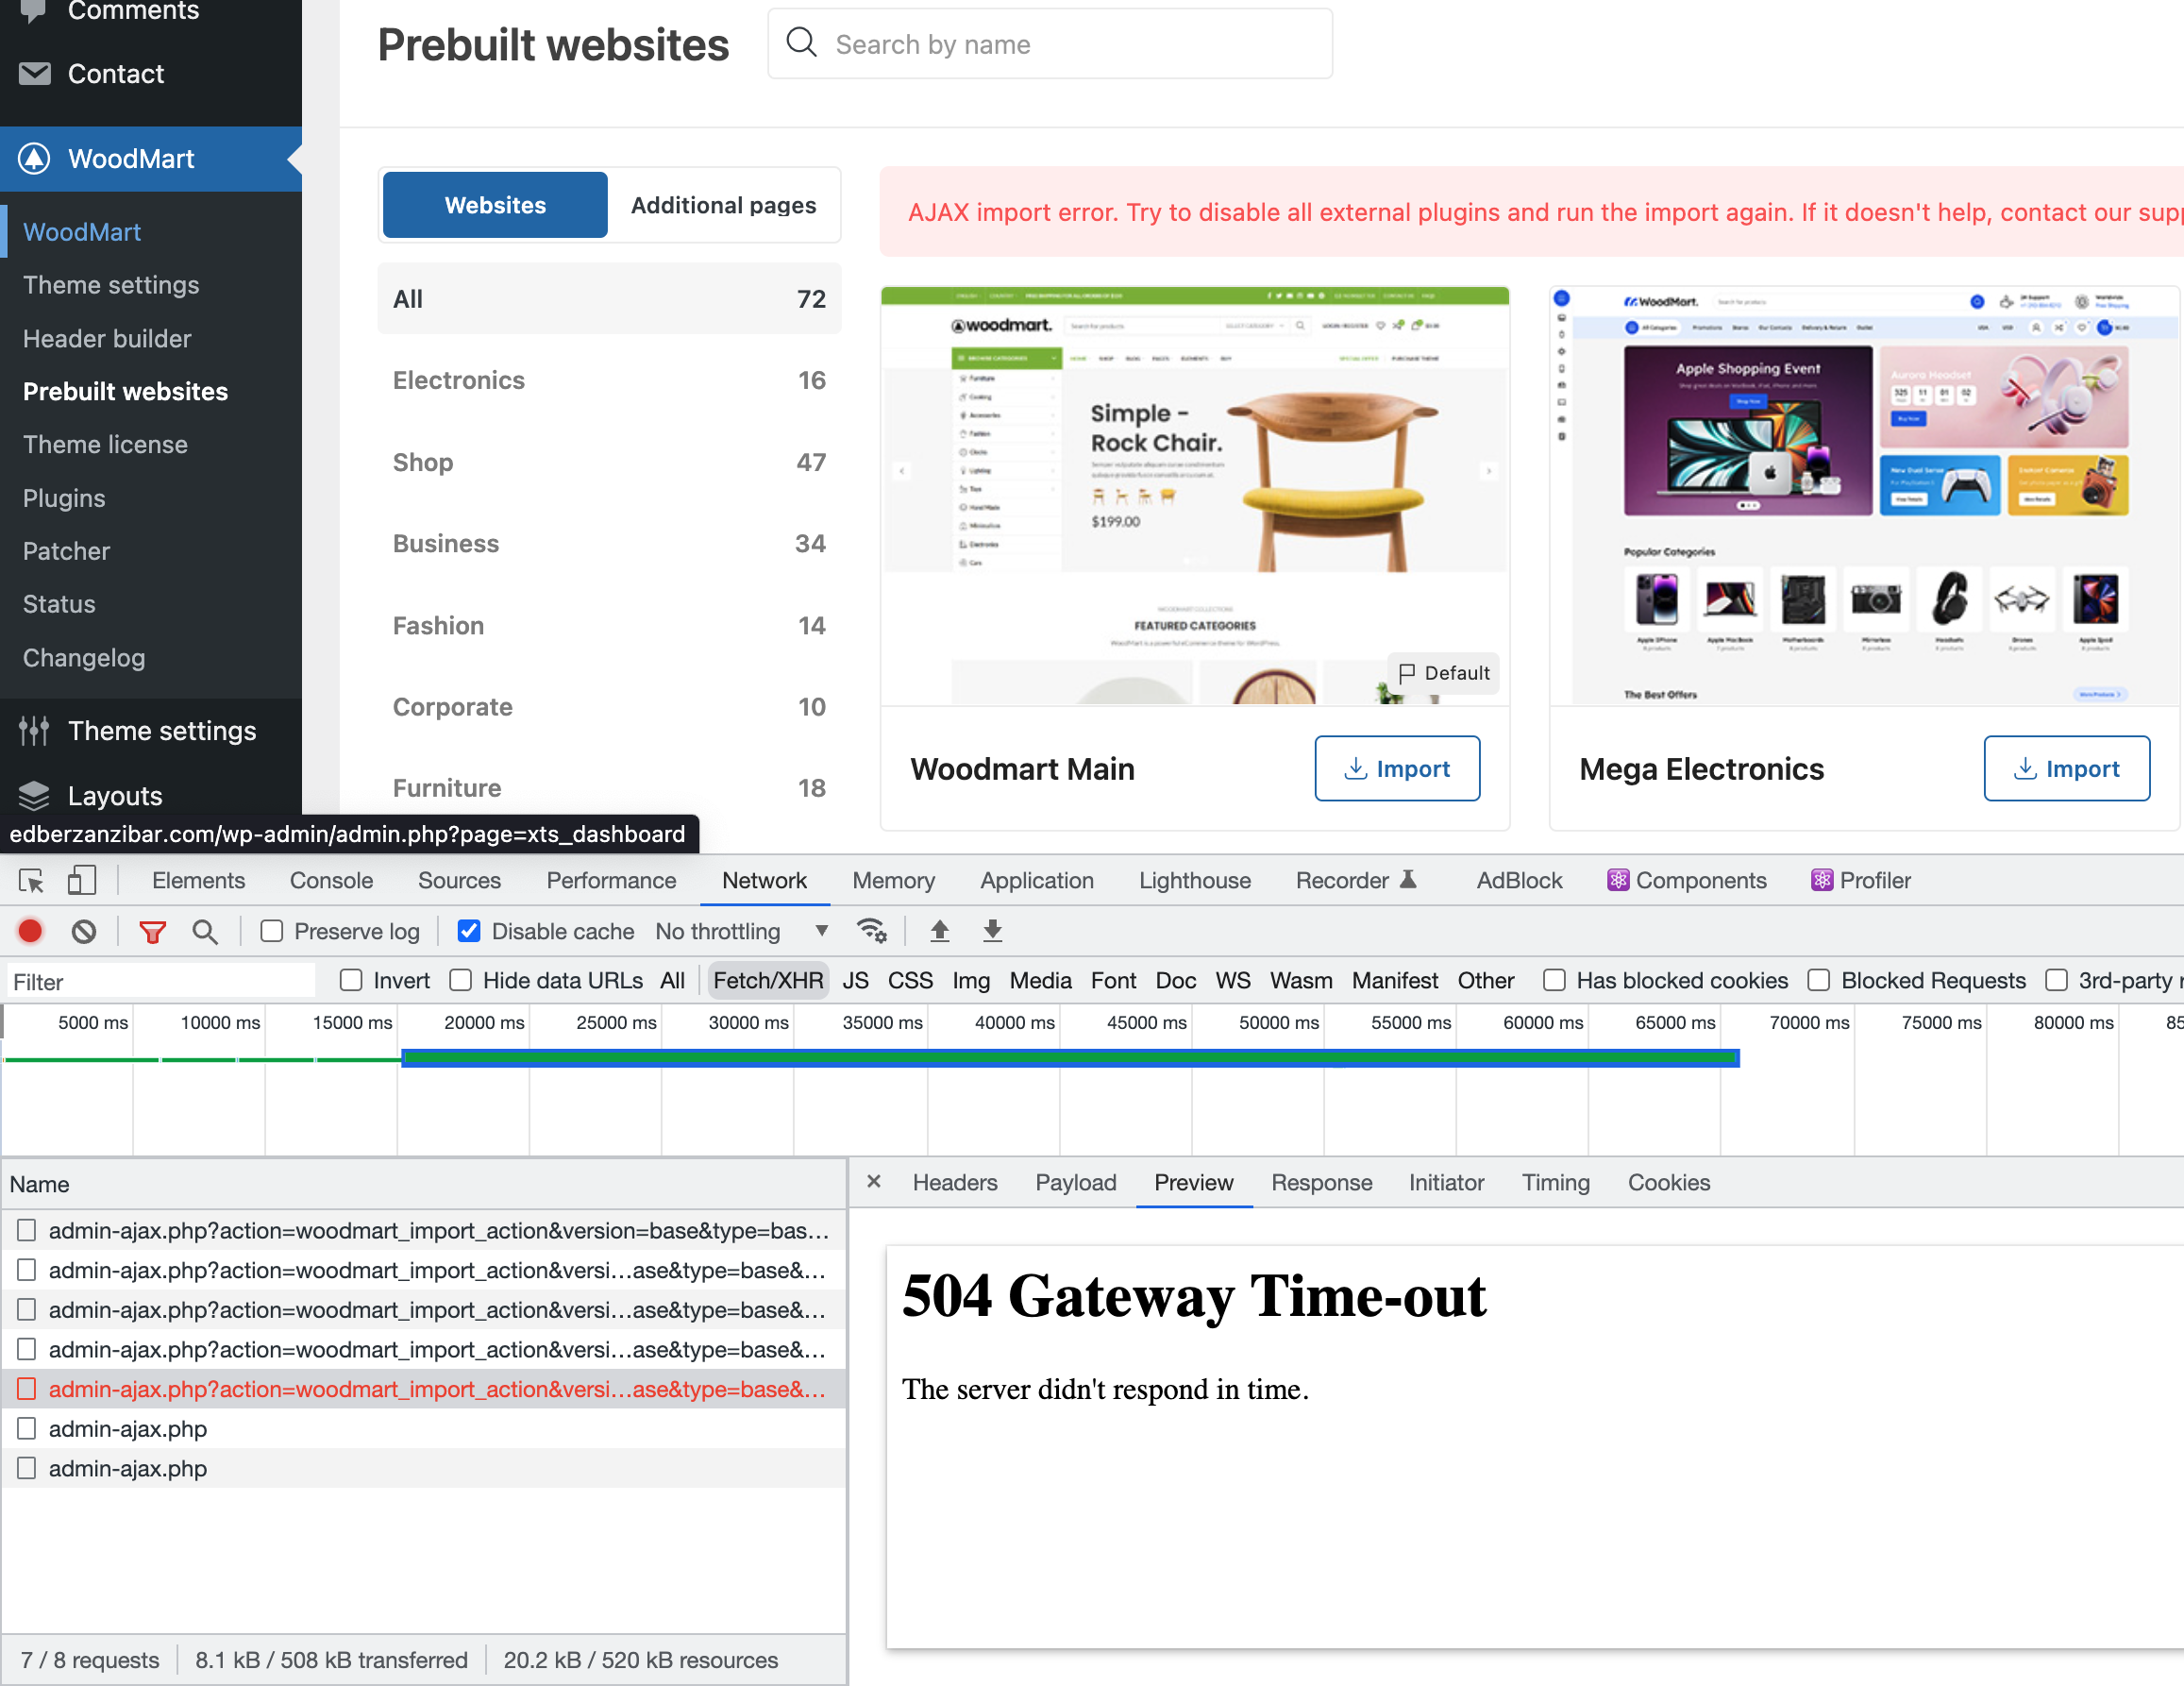Click the export HAR download arrow
The height and width of the screenshot is (1686, 2184).
[992, 931]
